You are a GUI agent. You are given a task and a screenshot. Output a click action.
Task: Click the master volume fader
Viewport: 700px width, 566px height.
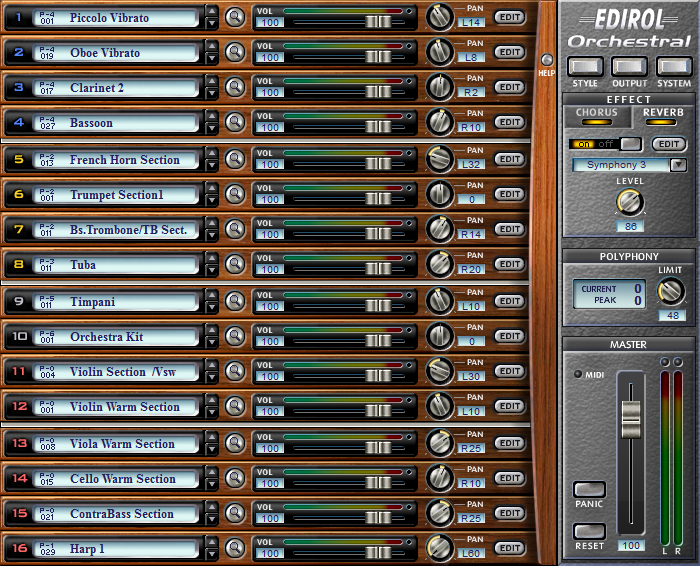click(631, 419)
